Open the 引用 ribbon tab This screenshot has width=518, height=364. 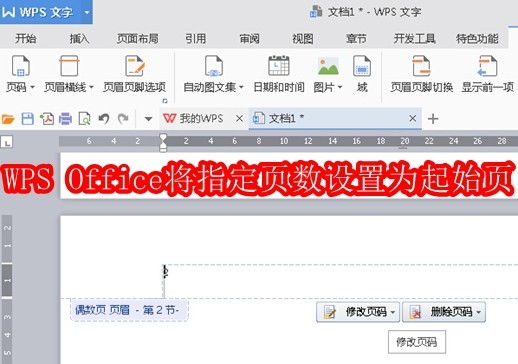[196, 39]
